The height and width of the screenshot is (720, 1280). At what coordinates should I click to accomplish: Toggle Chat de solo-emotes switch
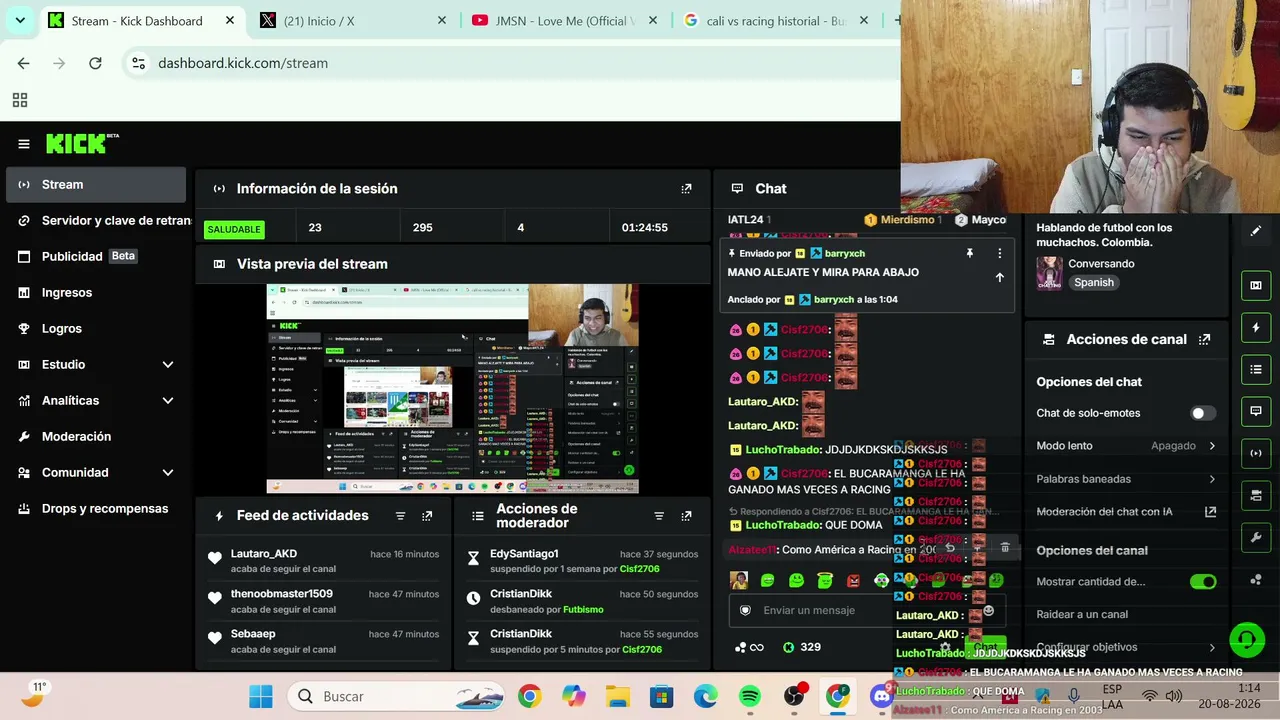(1203, 413)
